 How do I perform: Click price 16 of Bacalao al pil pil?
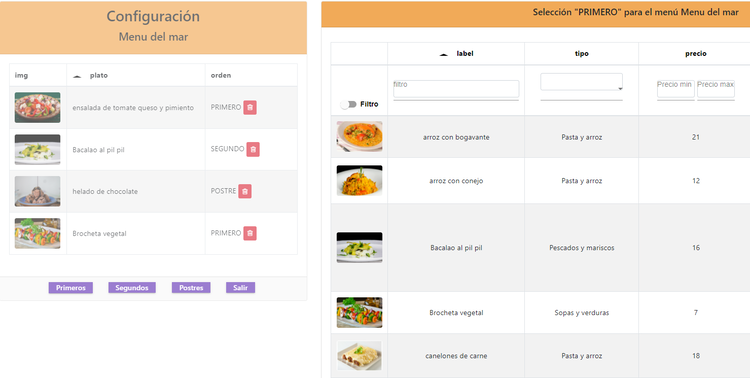[695, 248]
